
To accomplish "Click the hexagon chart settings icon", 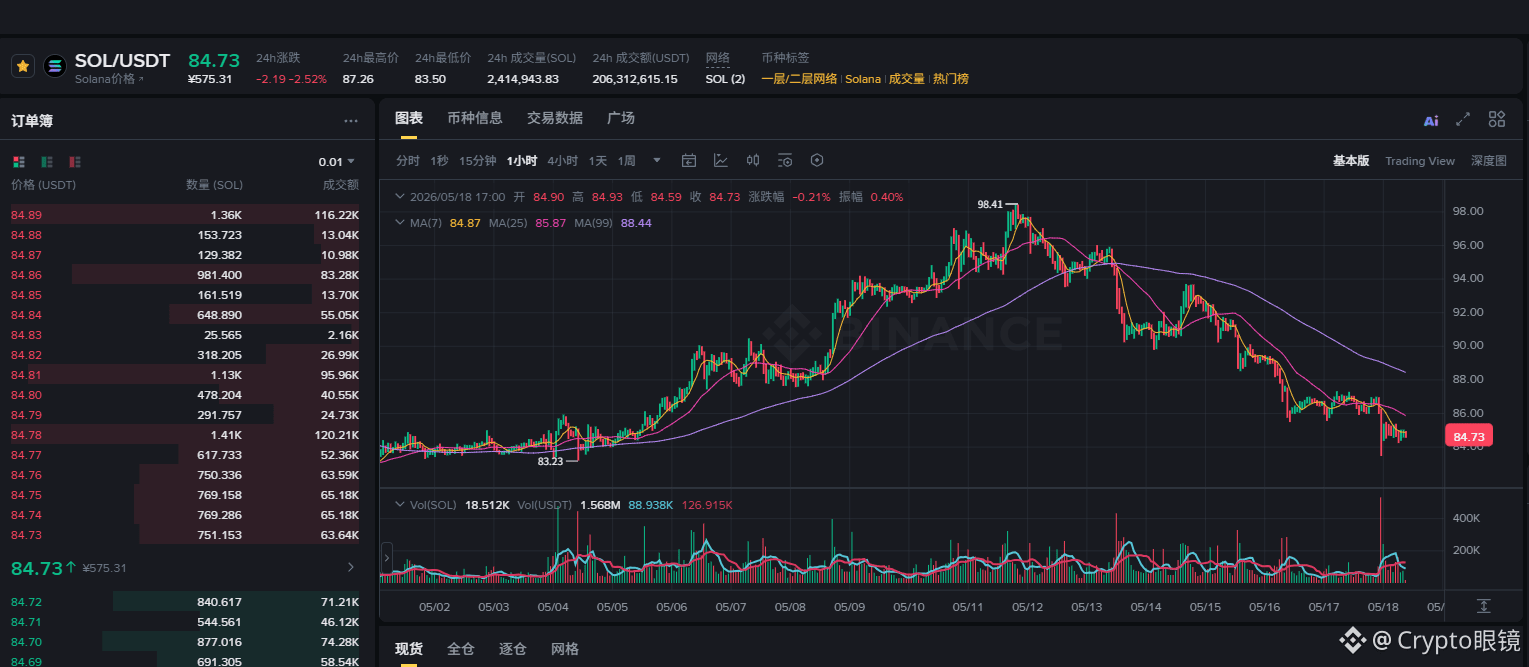I will point(817,160).
